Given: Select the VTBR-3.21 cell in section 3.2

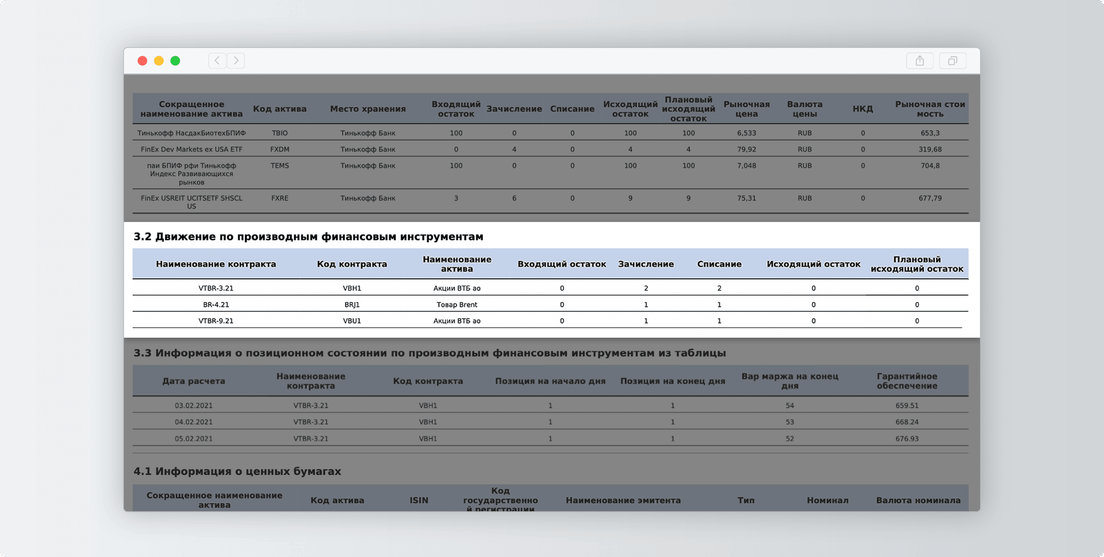Looking at the screenshot, I should click(216, 288).
